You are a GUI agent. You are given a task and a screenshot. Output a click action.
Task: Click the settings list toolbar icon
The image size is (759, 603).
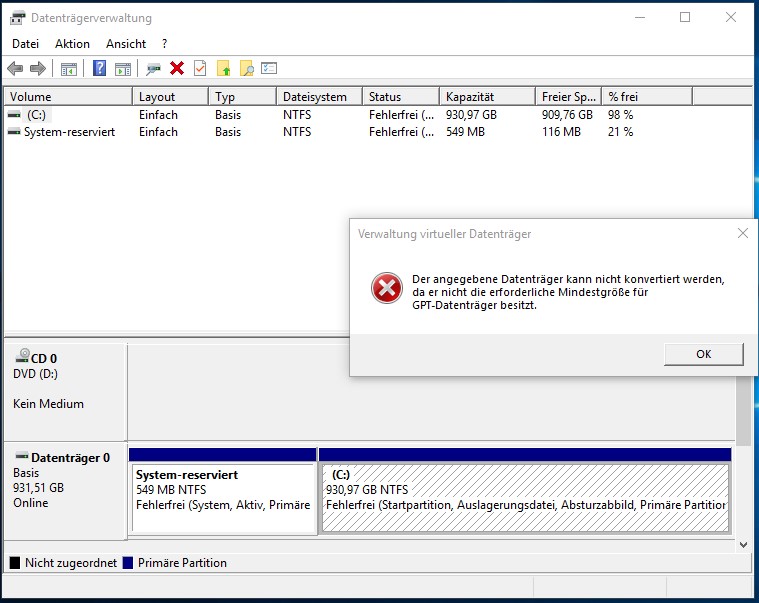[269, 68]
